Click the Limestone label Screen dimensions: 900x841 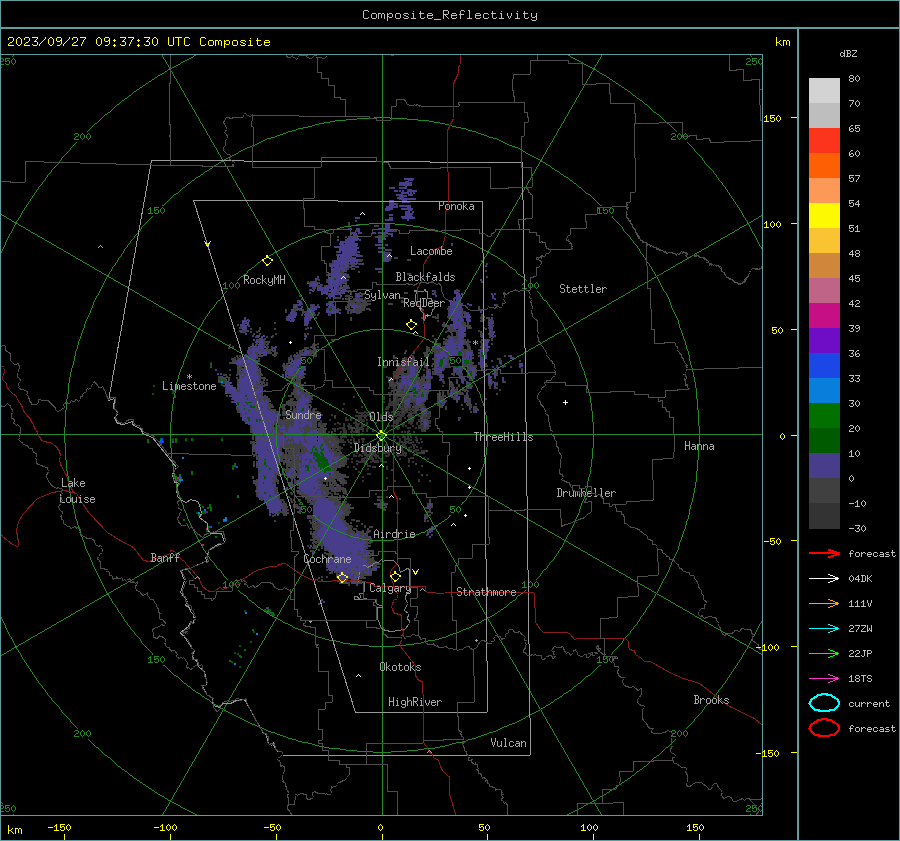click(189, 386)
